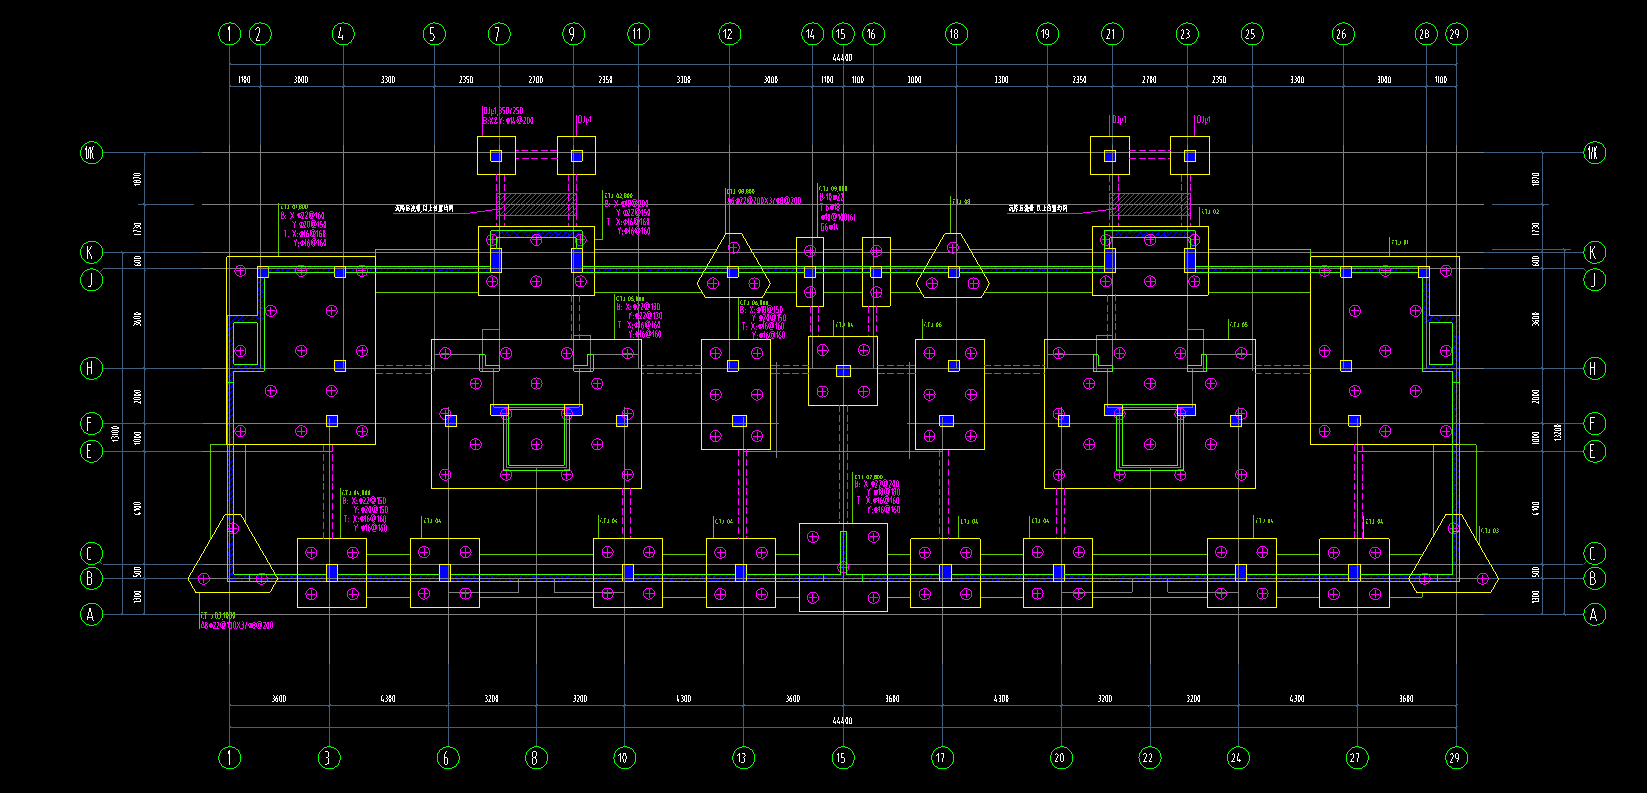
Task: Click grid axis bubble 6
Action: [447, 757]
